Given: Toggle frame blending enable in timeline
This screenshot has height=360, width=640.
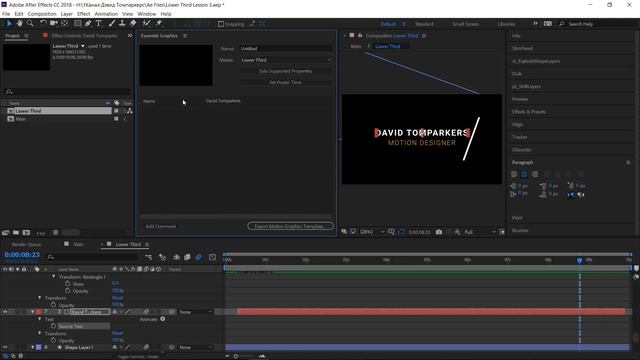Looking at the screenshot, I should pyautogui.click(x=187, y=257).
